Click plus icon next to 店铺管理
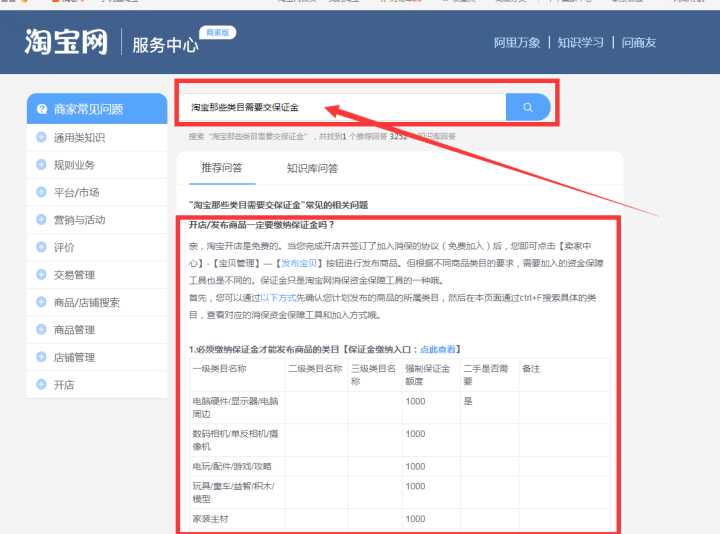720x534 pixels. 41,357
